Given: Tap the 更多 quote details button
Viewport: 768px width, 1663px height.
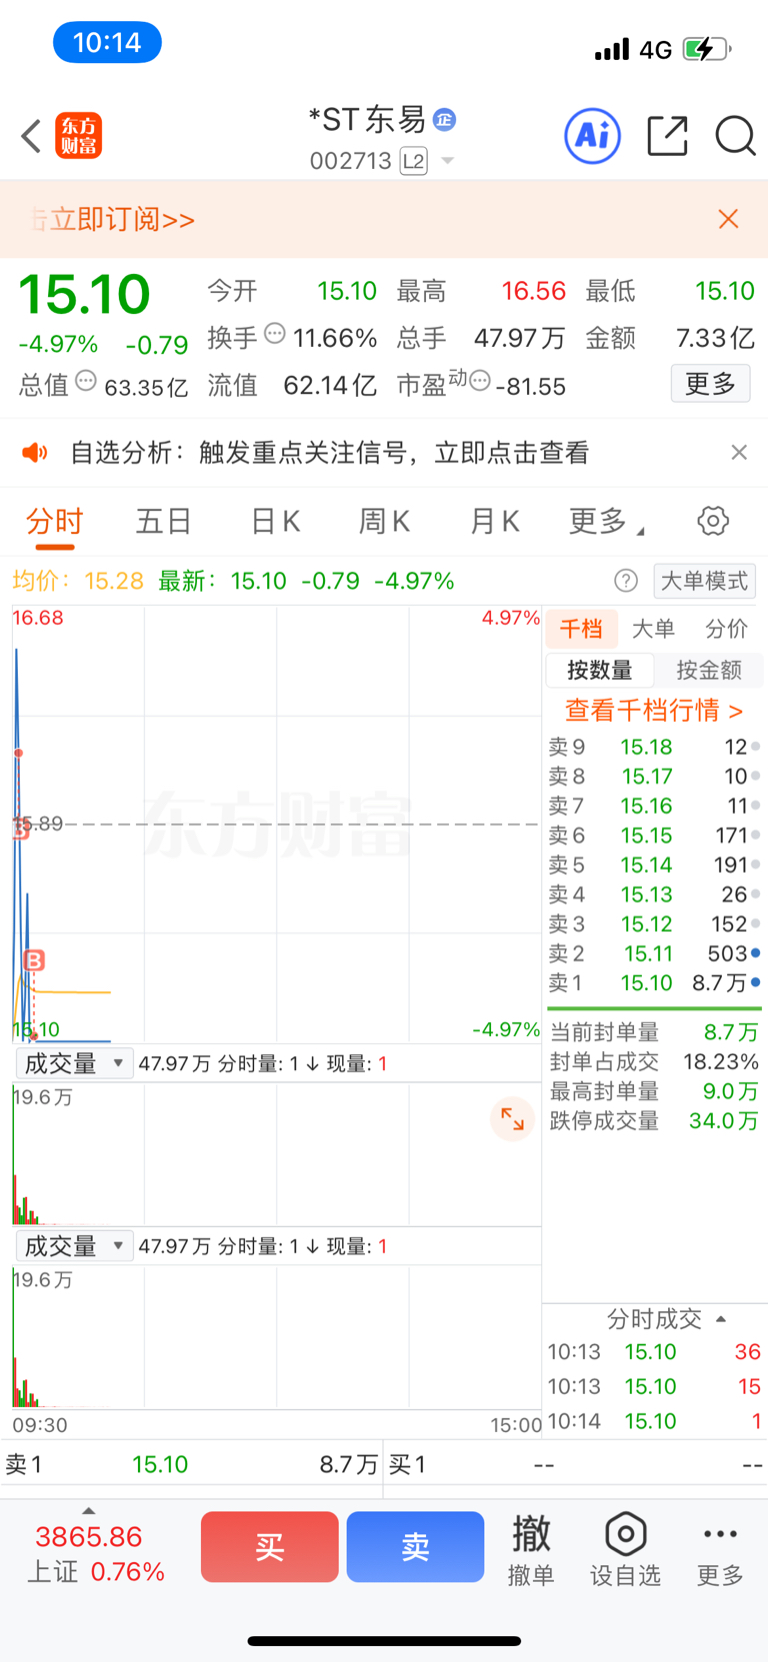Looking at the screenshot, I should click(710, 384).
